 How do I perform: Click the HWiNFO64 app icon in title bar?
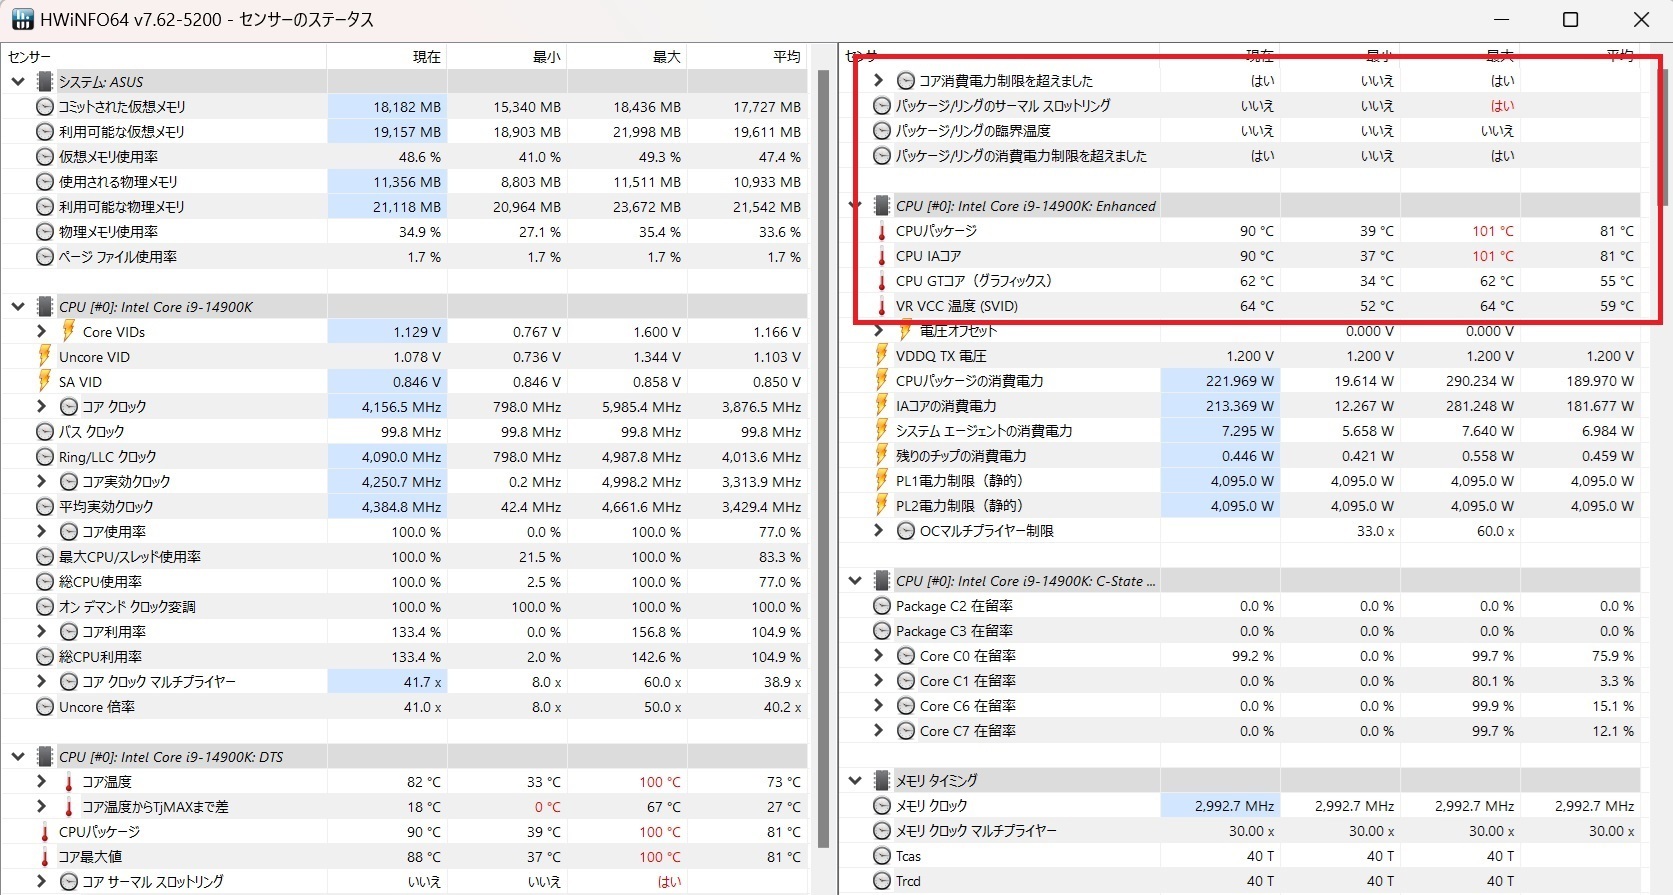point(21,20)
